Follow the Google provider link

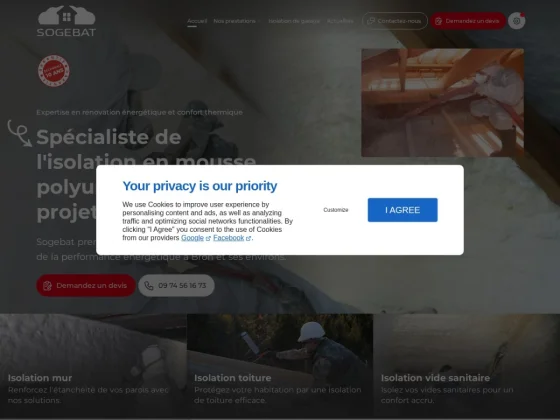coord(192,238)
